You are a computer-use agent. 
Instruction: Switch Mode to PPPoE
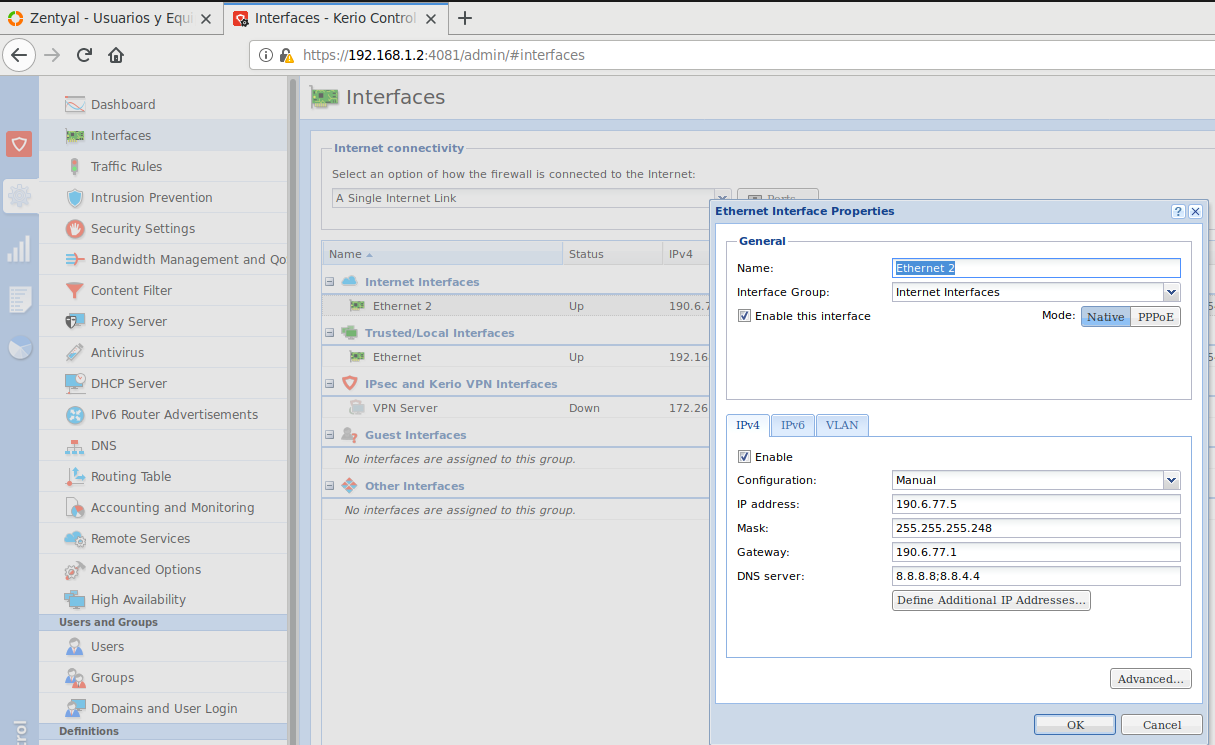[x=1155, y=316]
